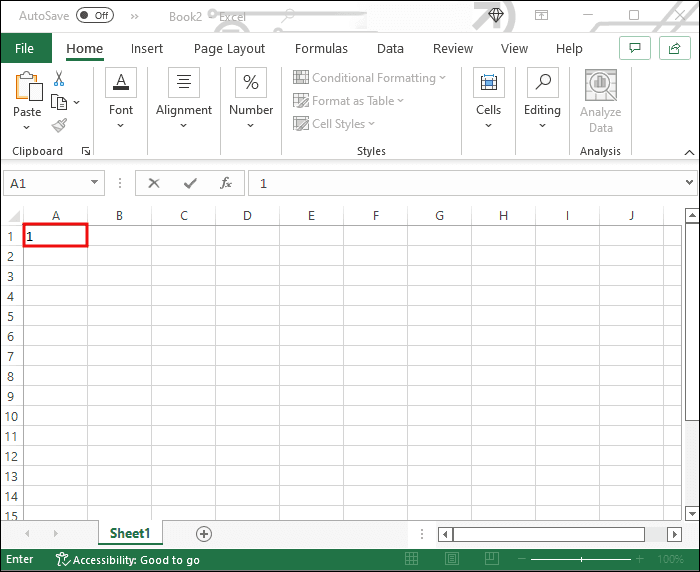Viewport: 700px width, 572px height.
Task: Open the Font group button
Action: [121, 82]
